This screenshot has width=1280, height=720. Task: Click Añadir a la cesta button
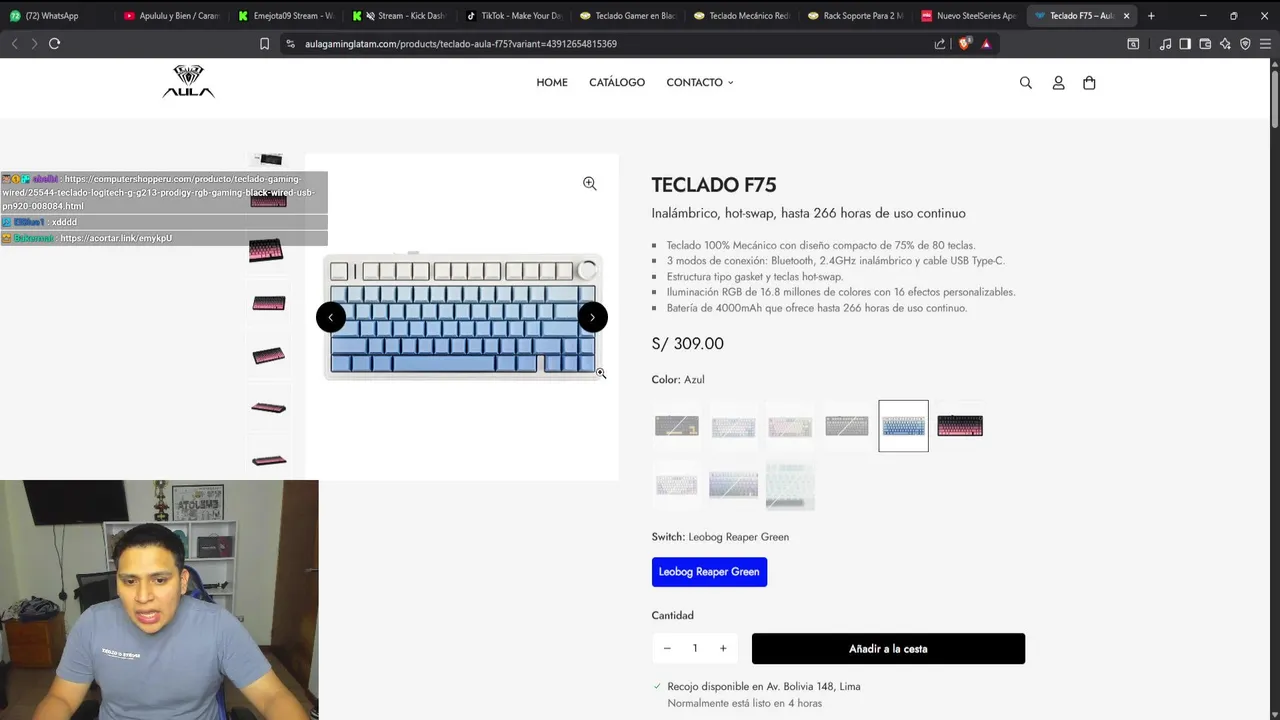[x=888, y=649]
